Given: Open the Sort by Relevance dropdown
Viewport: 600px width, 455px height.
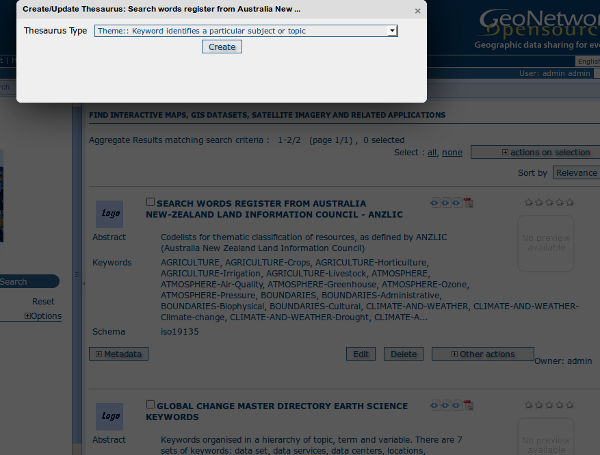Looking at the screenshot, I should coord(576,173).
